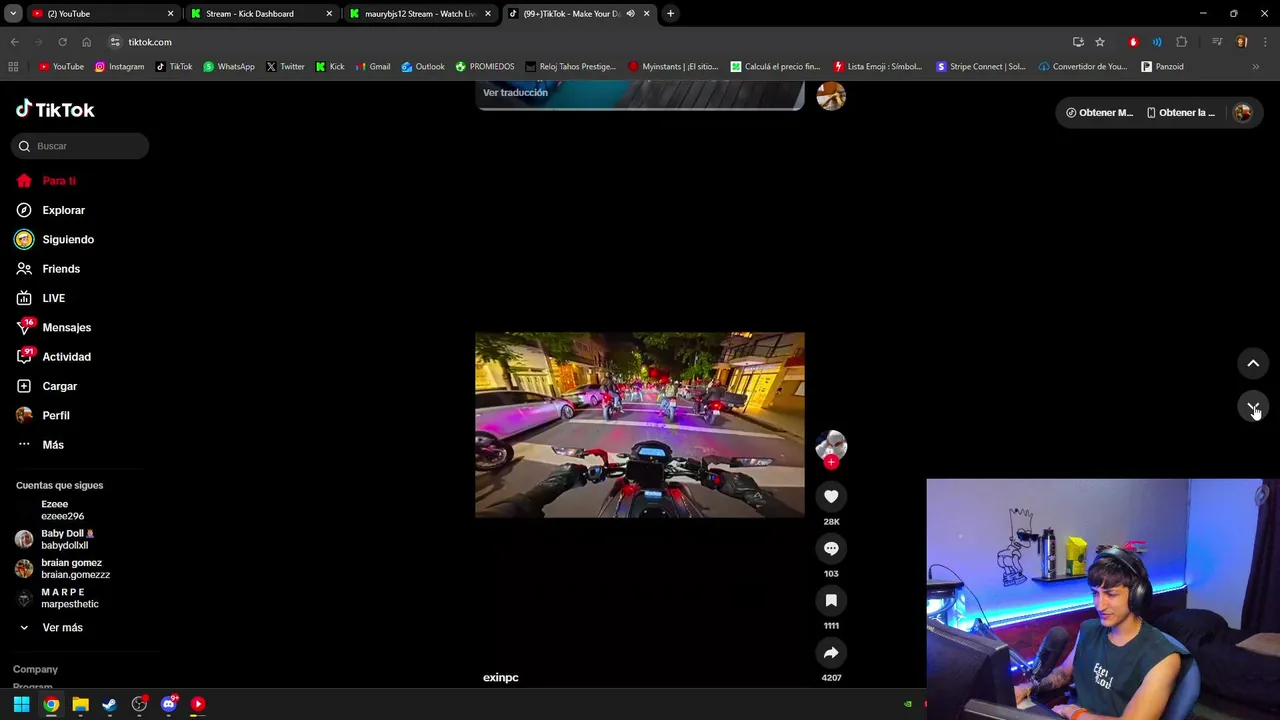Open comments via the 103 comment icon
This screenshot has width=1280, height=720.
click(x=831, y=549)
